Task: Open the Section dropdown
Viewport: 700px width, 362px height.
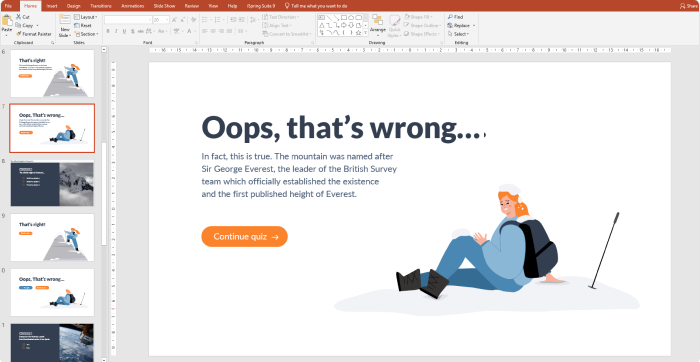Action: point(86,34)
